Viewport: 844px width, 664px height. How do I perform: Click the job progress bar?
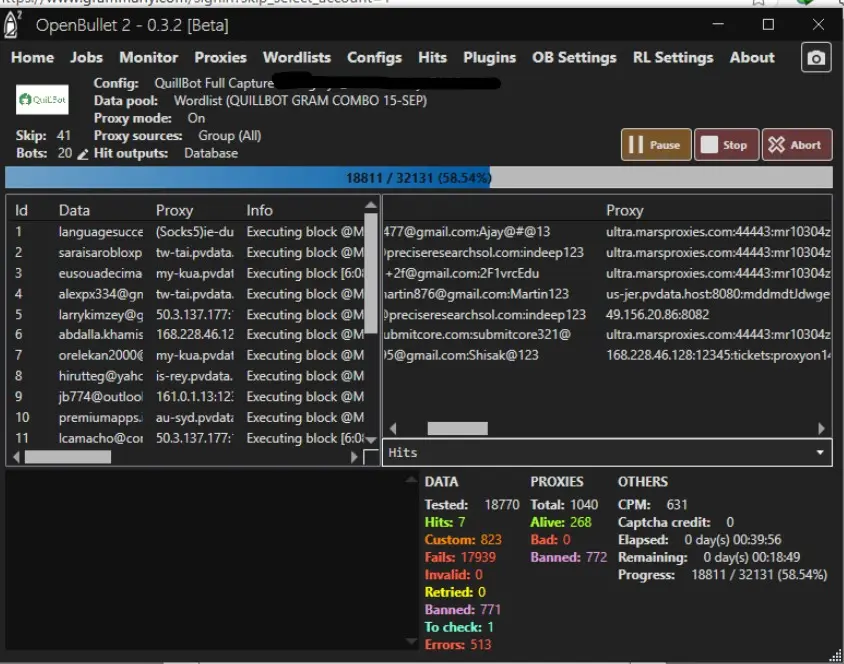[419, 178]
